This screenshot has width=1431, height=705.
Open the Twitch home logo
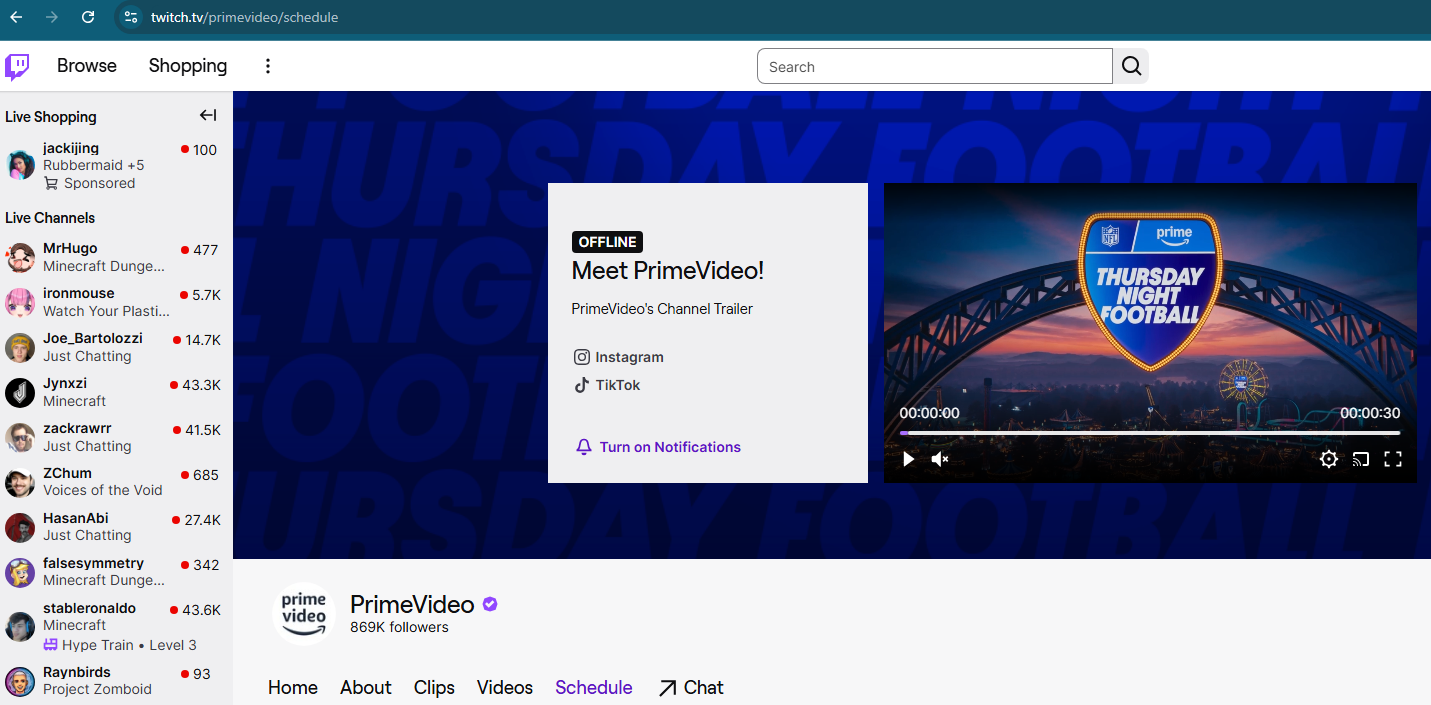pos(17,67)
